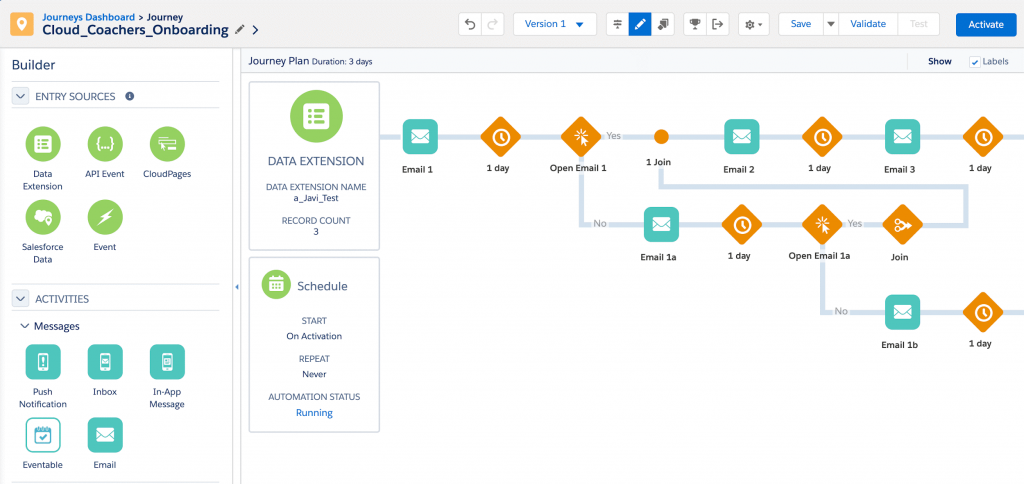The width and height of the screenshot is (1024, 484).
Task: Click the Journey Builder location pin logo
Action: tap(22, 24)
